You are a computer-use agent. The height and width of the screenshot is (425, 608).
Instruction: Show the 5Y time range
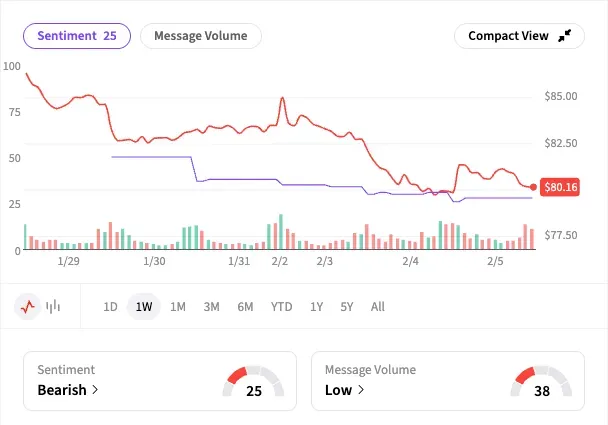pyautogui.click(x=347, y=307)
